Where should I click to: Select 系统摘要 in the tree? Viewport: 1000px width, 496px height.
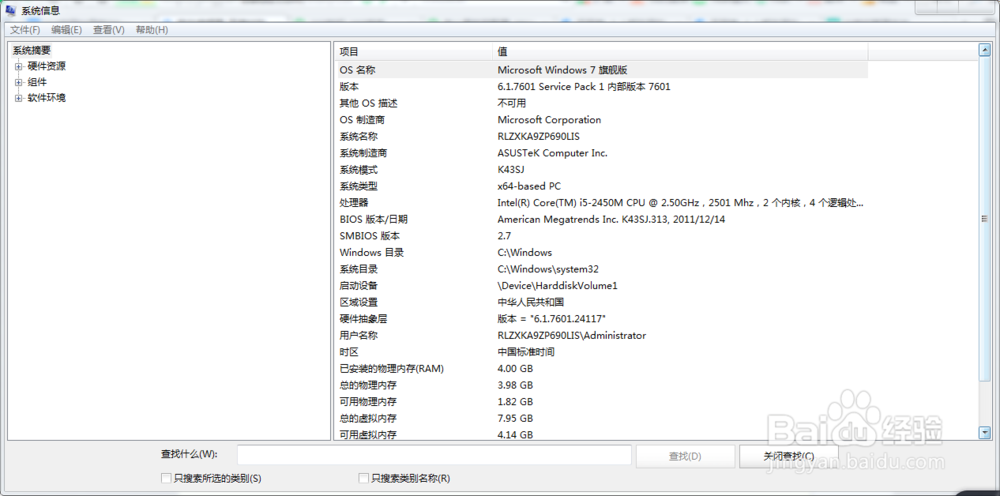pyautogui.click(x=31, y=50)
